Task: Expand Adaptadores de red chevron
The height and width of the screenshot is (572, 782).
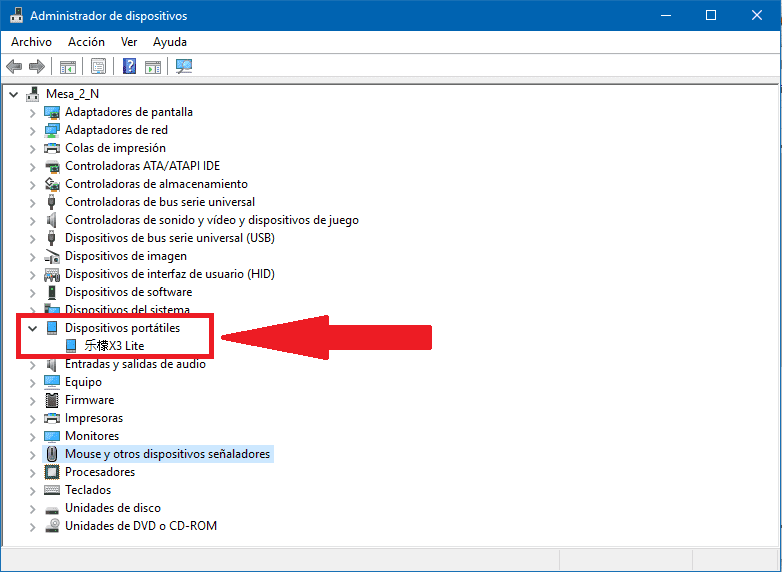Action: point(32,131)
